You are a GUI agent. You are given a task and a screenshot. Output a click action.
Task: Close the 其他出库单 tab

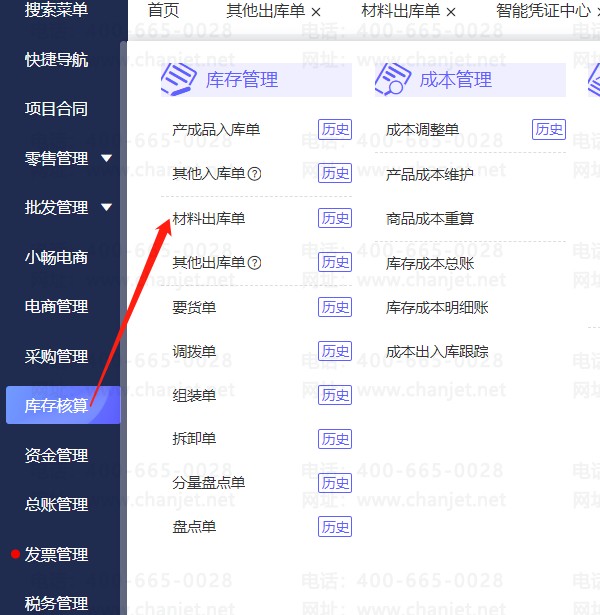coord(316,13)
